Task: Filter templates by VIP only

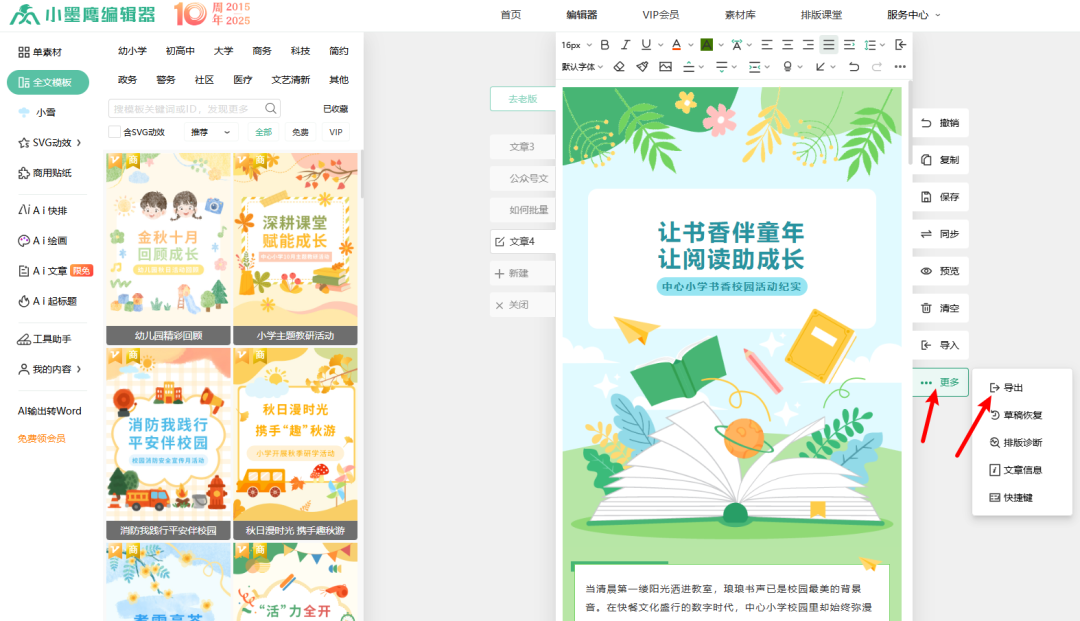Action: pyautogui.click(x=336, y=132)
